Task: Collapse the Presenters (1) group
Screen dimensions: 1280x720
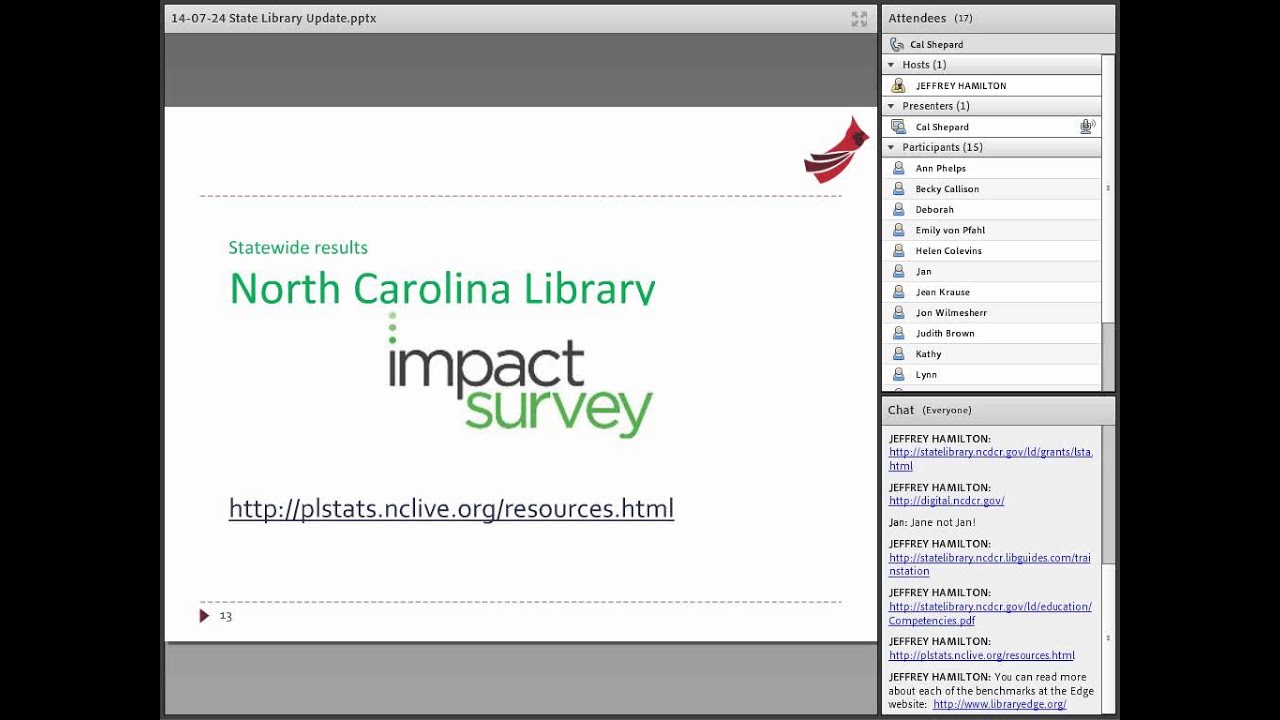Action: pos(891,106)
